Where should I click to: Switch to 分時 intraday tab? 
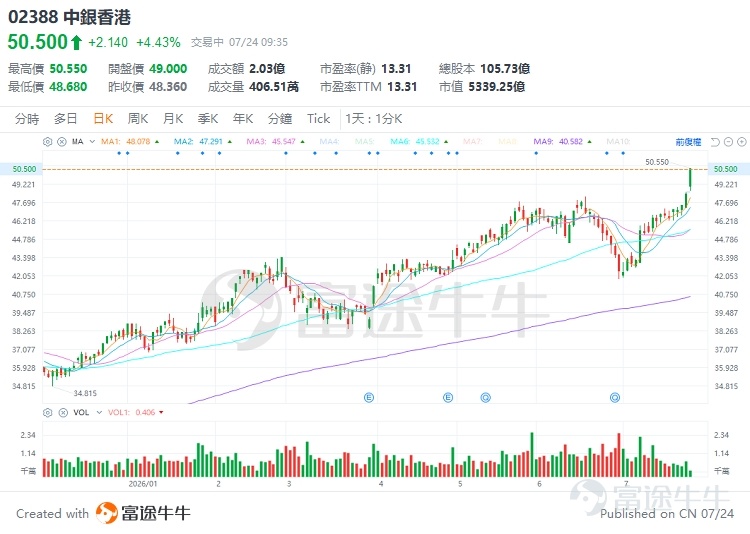(x=27, y=119)
